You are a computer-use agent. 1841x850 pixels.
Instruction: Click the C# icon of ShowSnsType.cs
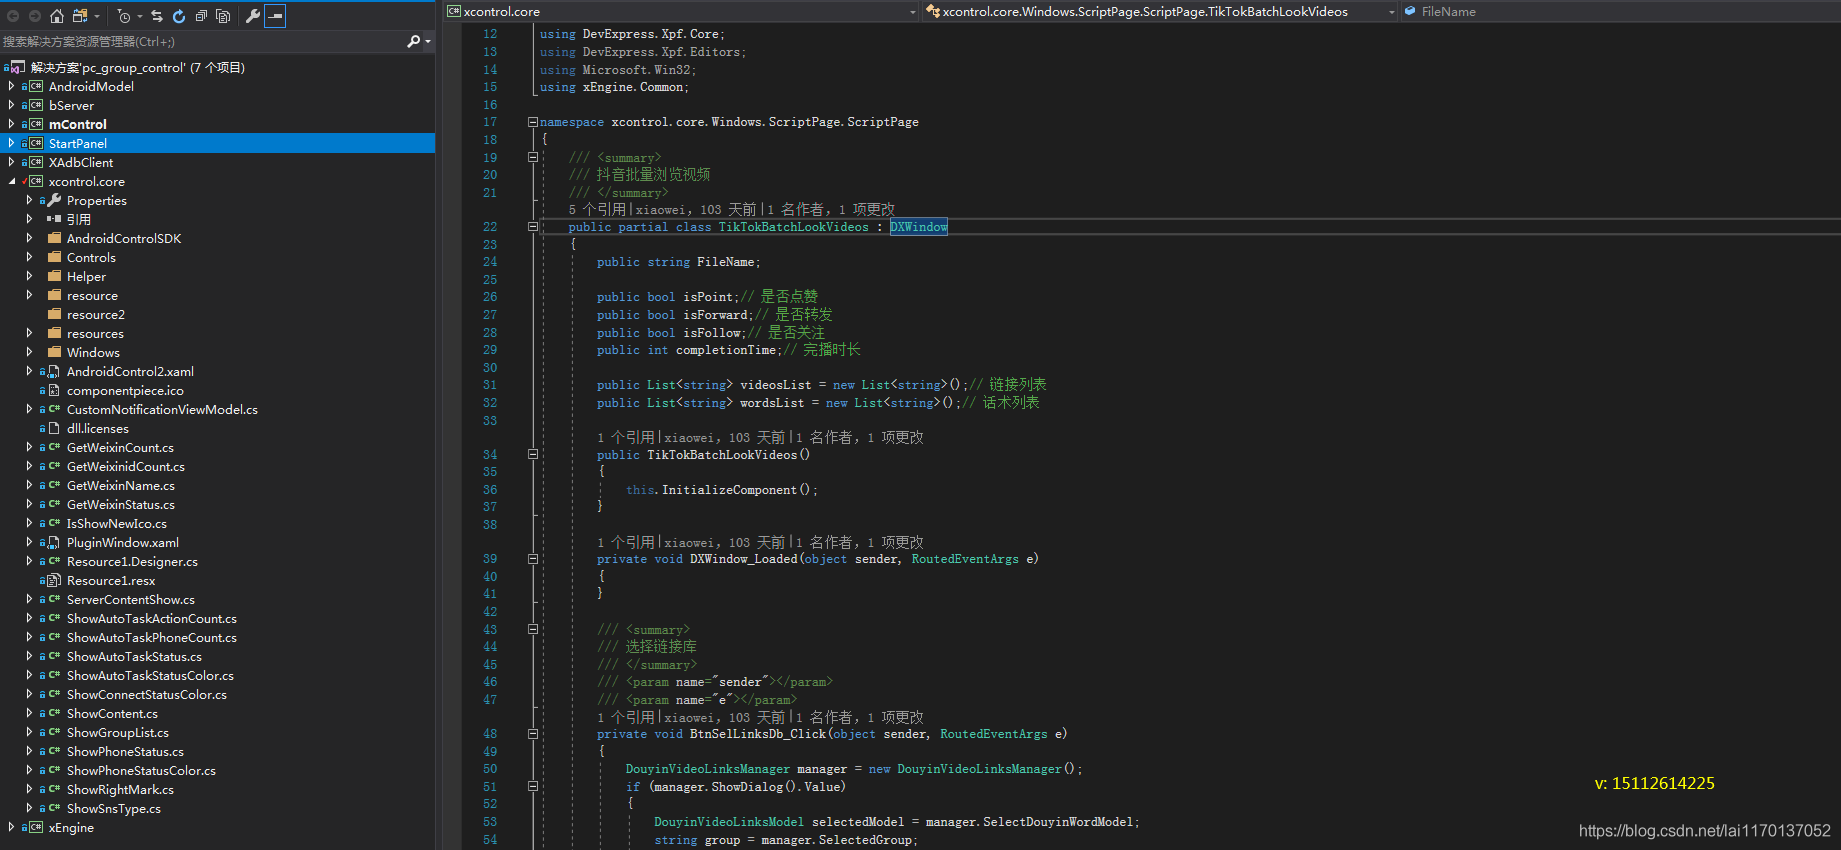point(54,808)
